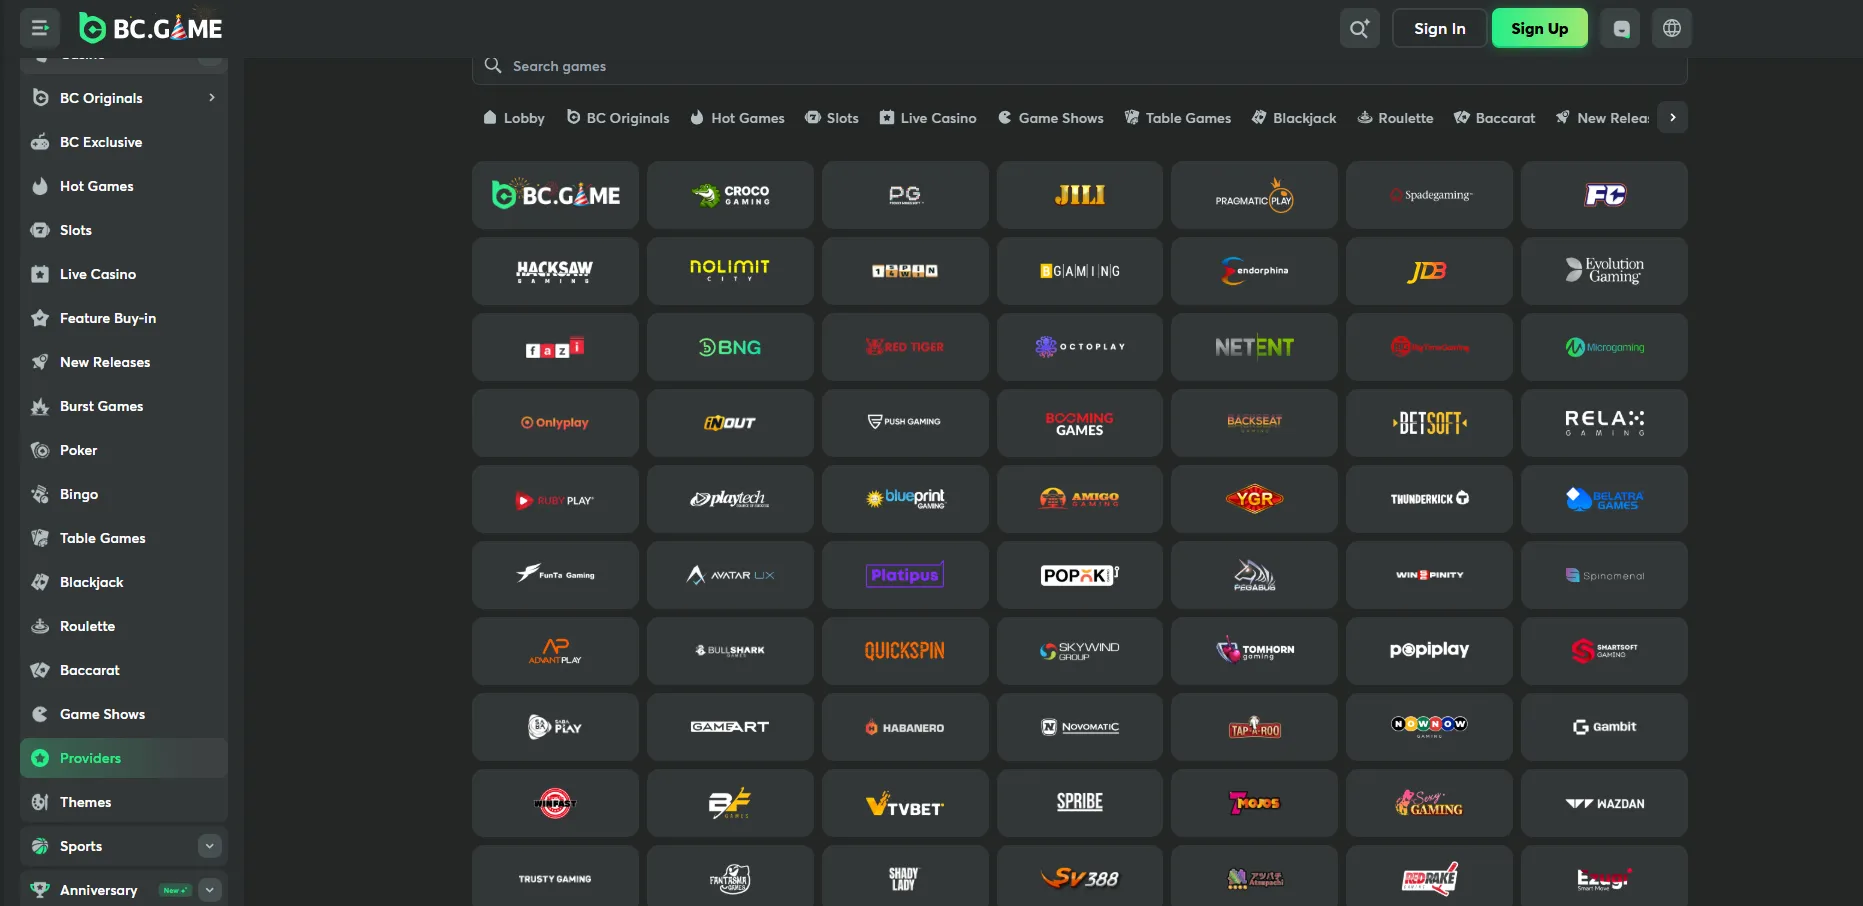Image resolution: width=1863 pixels, height=906 pixels.
Task: Click the globe language icon
Action: (x=1672, y=28)
